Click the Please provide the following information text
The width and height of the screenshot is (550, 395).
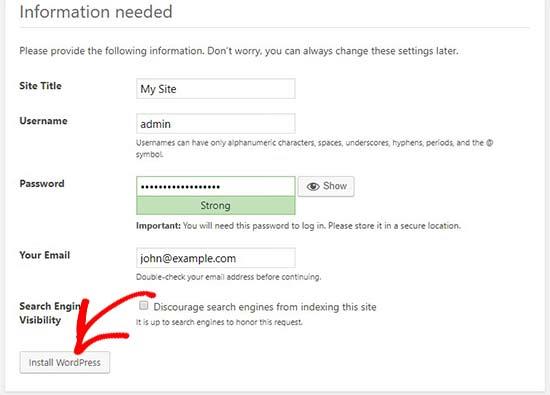pyautogui.click(x=239, y=51)
